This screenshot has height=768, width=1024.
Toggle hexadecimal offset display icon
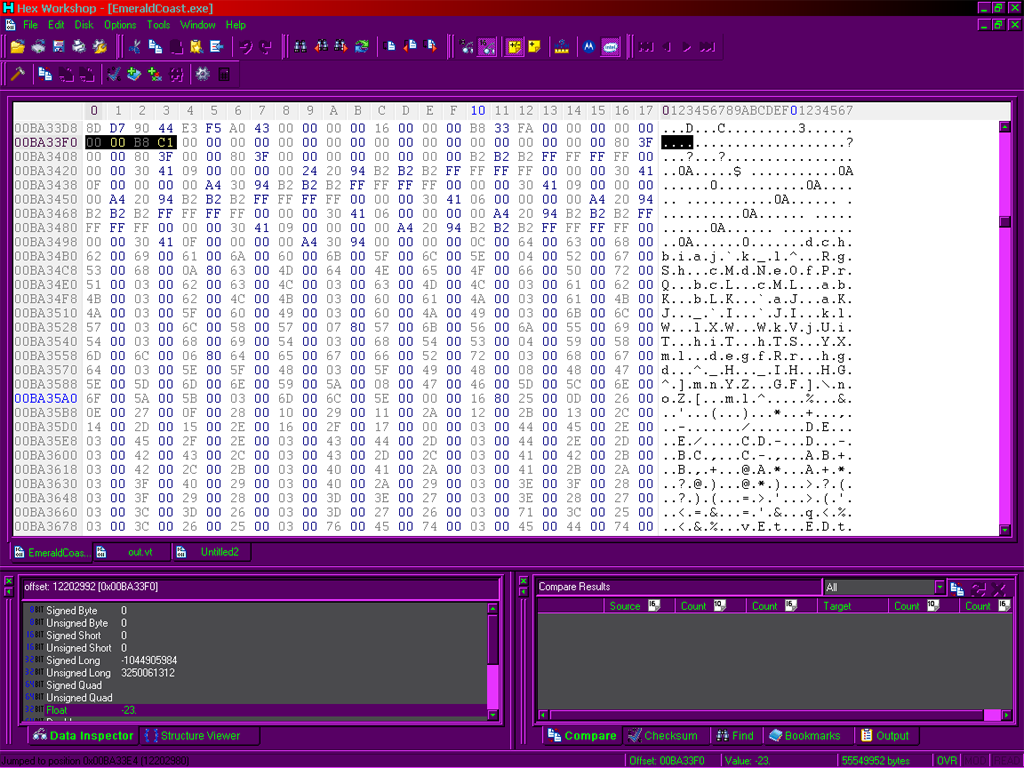pyautogui.click(x=487, y=46)
